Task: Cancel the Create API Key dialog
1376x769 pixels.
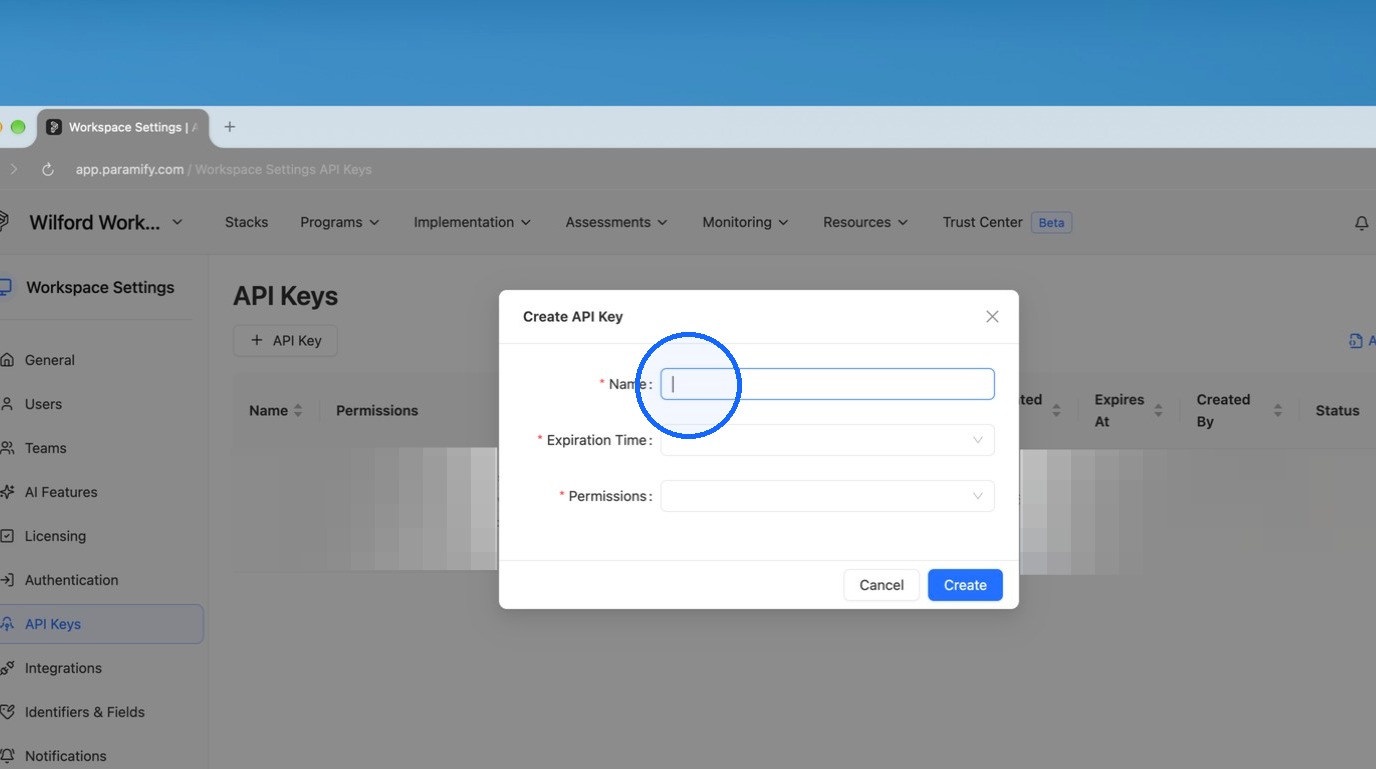Action: click(881, 585)
